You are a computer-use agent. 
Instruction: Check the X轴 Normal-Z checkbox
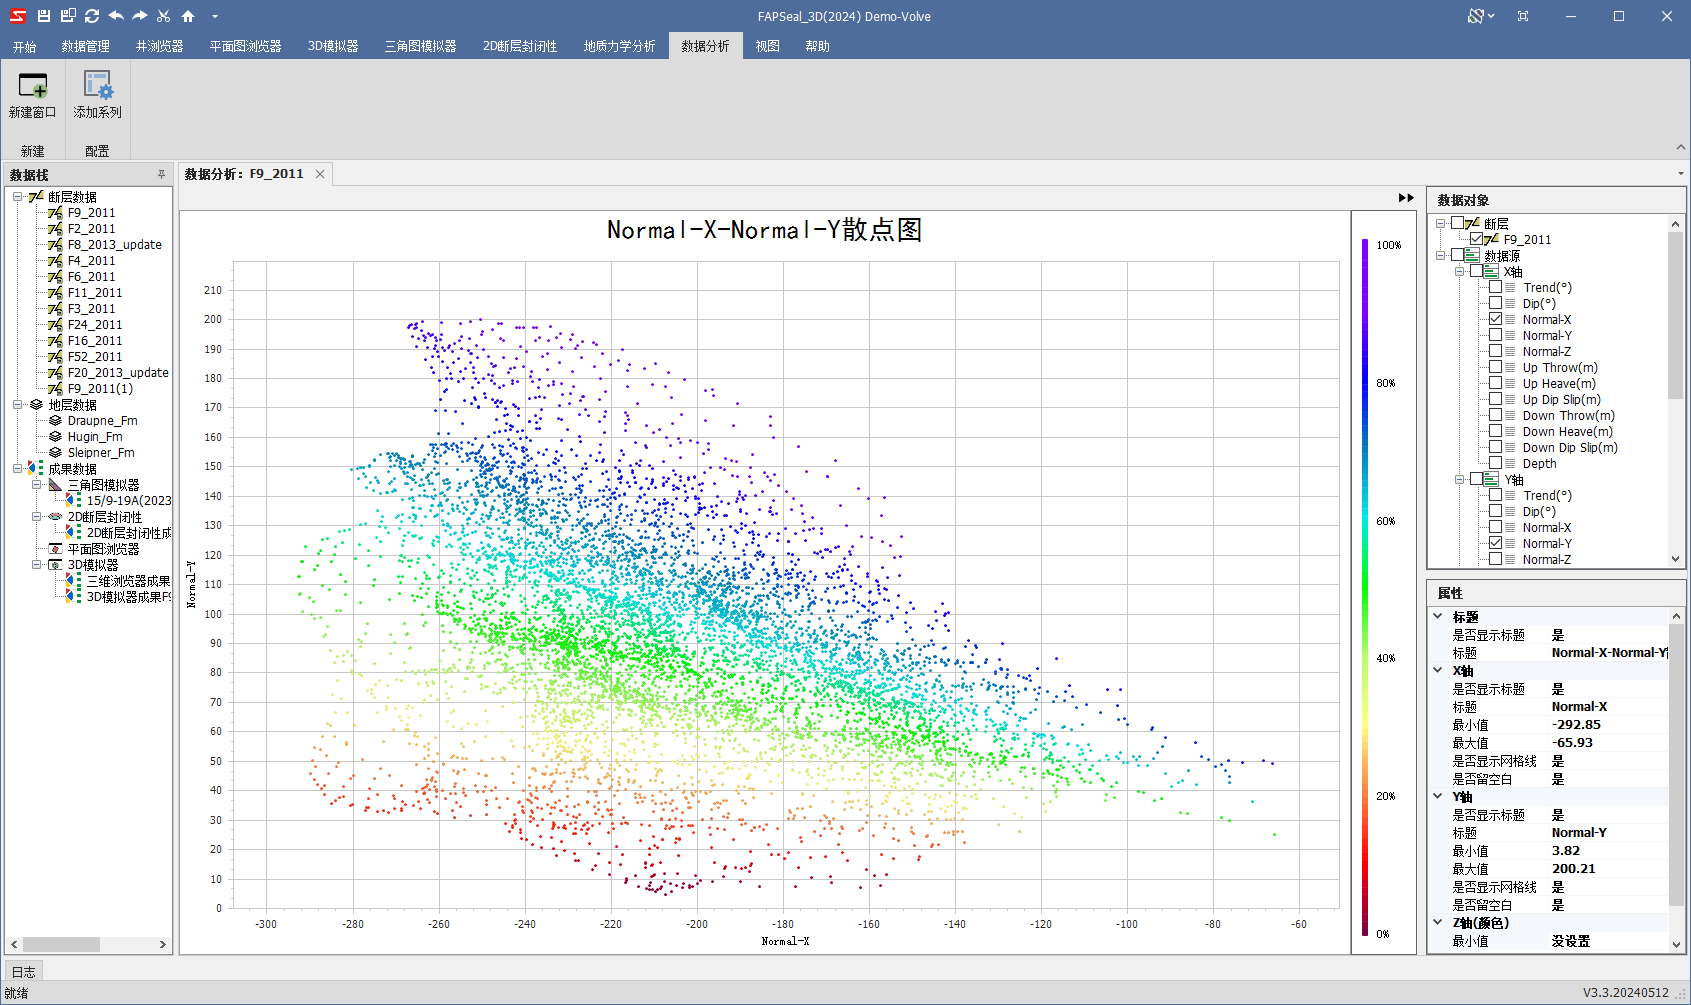1496,351
